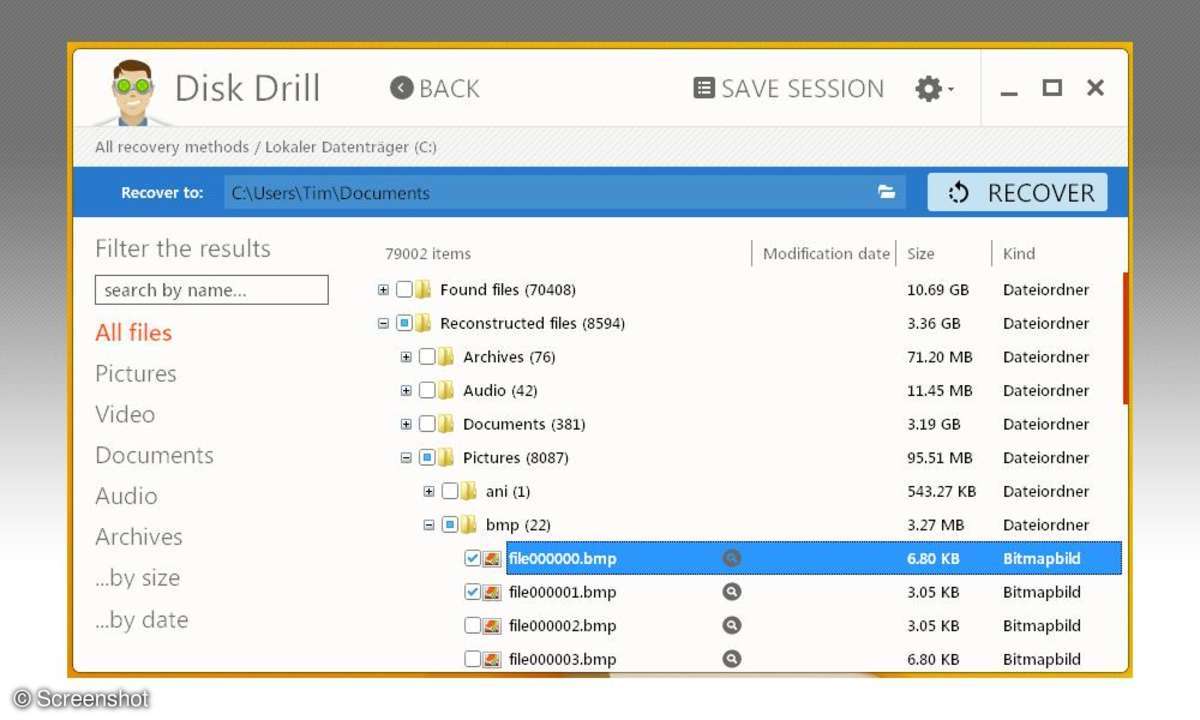Click the search by name field
The width and height of the screenshot is (1200, 720).
pos(212,290)
